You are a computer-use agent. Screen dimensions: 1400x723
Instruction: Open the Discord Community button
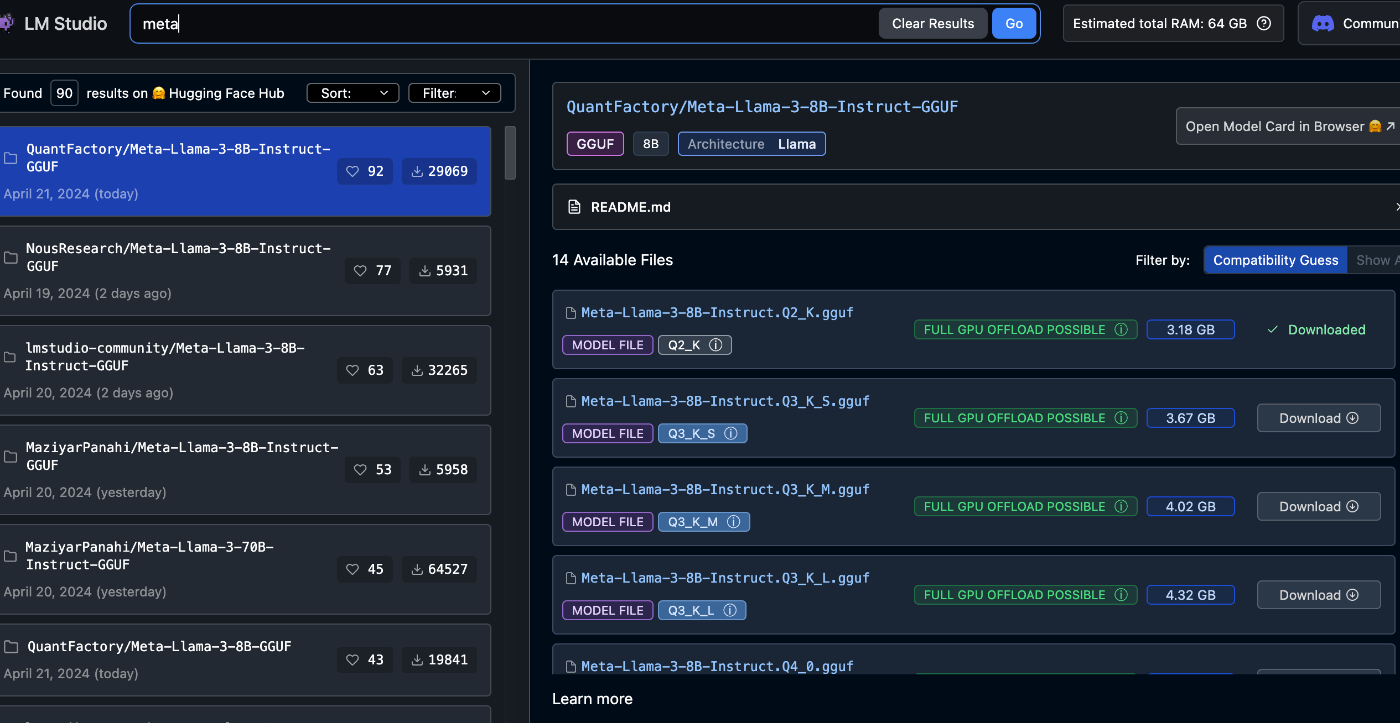point(1349,23)
